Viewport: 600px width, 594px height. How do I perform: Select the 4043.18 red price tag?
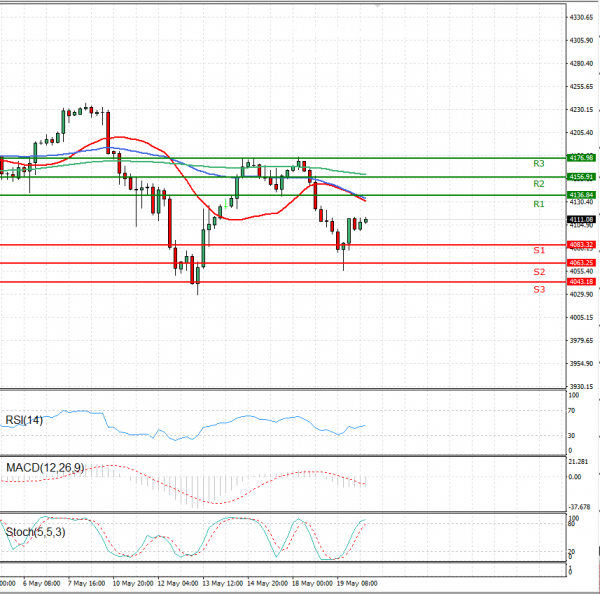click(581, 282)
